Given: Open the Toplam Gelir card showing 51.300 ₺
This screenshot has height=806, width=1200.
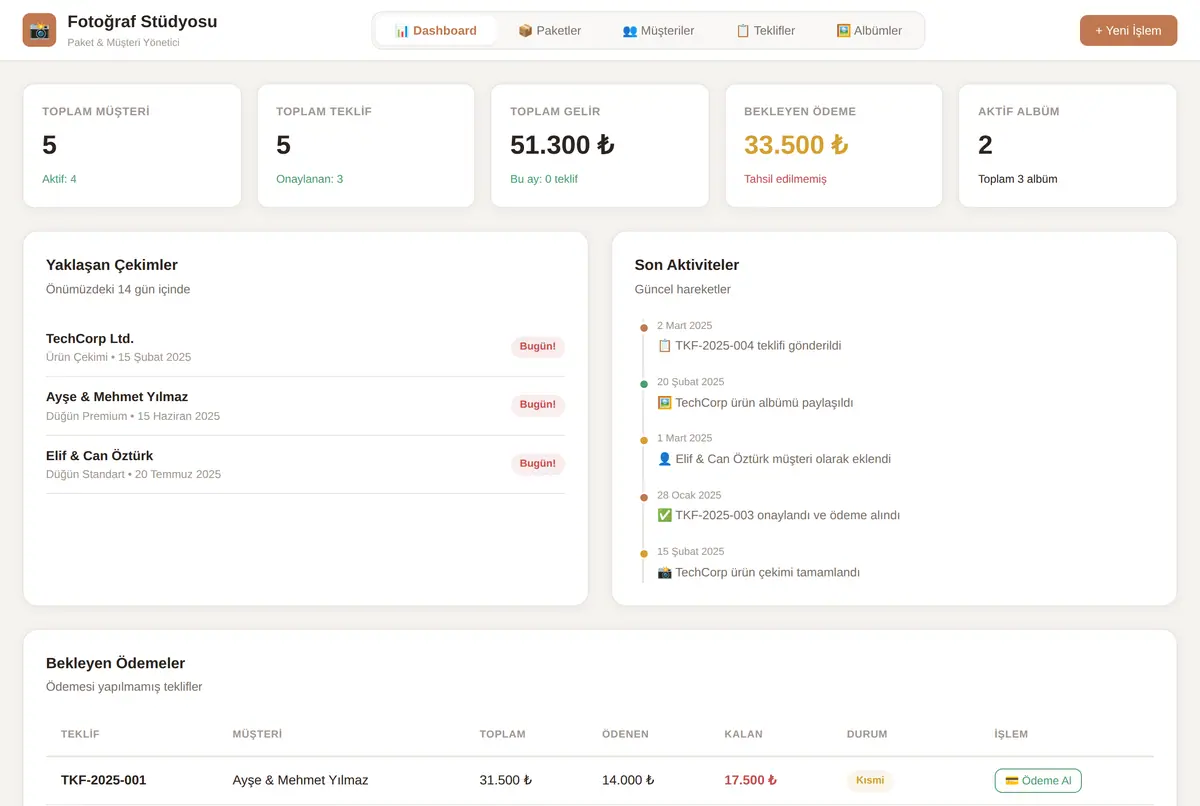Looking at the screenshot, I should [600, 146].
